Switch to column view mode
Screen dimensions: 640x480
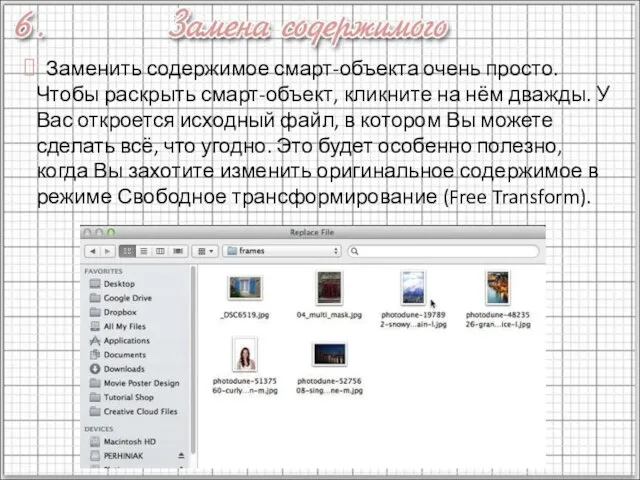coord(160,251)
